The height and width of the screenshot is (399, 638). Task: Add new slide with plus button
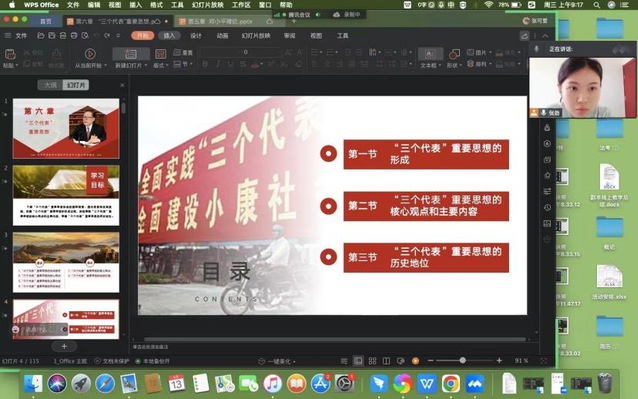click(64, 346)
